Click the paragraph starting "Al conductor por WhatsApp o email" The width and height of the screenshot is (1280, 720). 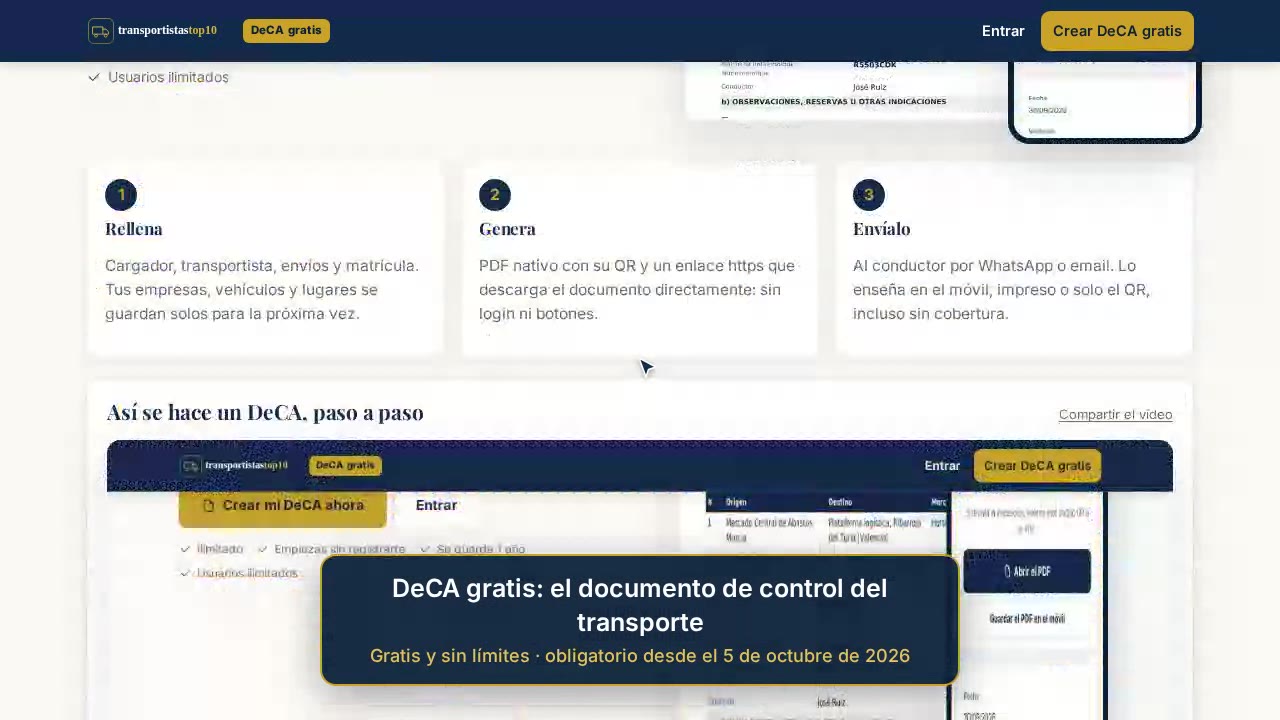(x=1001, y=290)
